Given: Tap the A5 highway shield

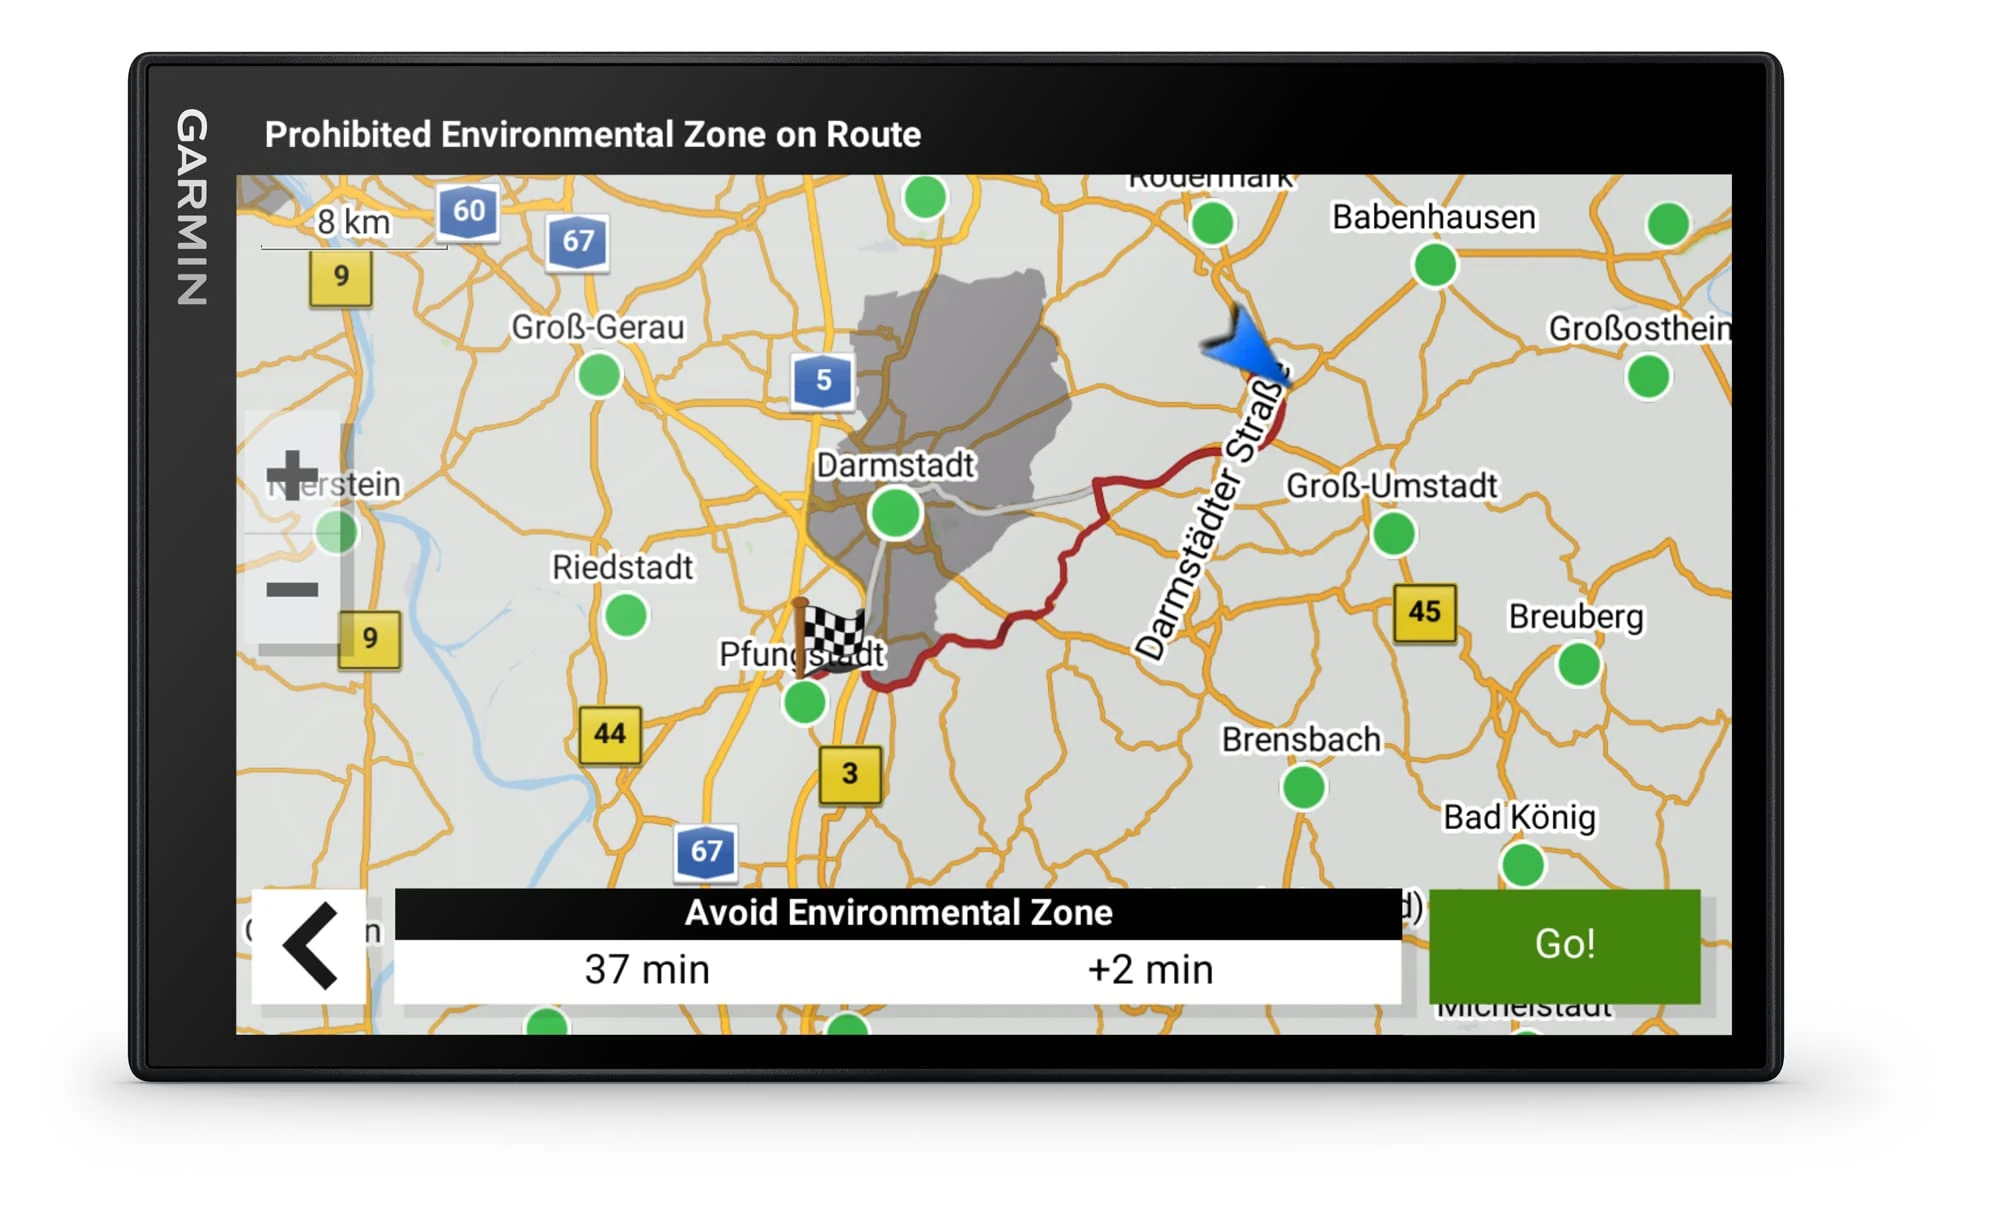Looking at the screenshot, I should (x=823, y=381).
